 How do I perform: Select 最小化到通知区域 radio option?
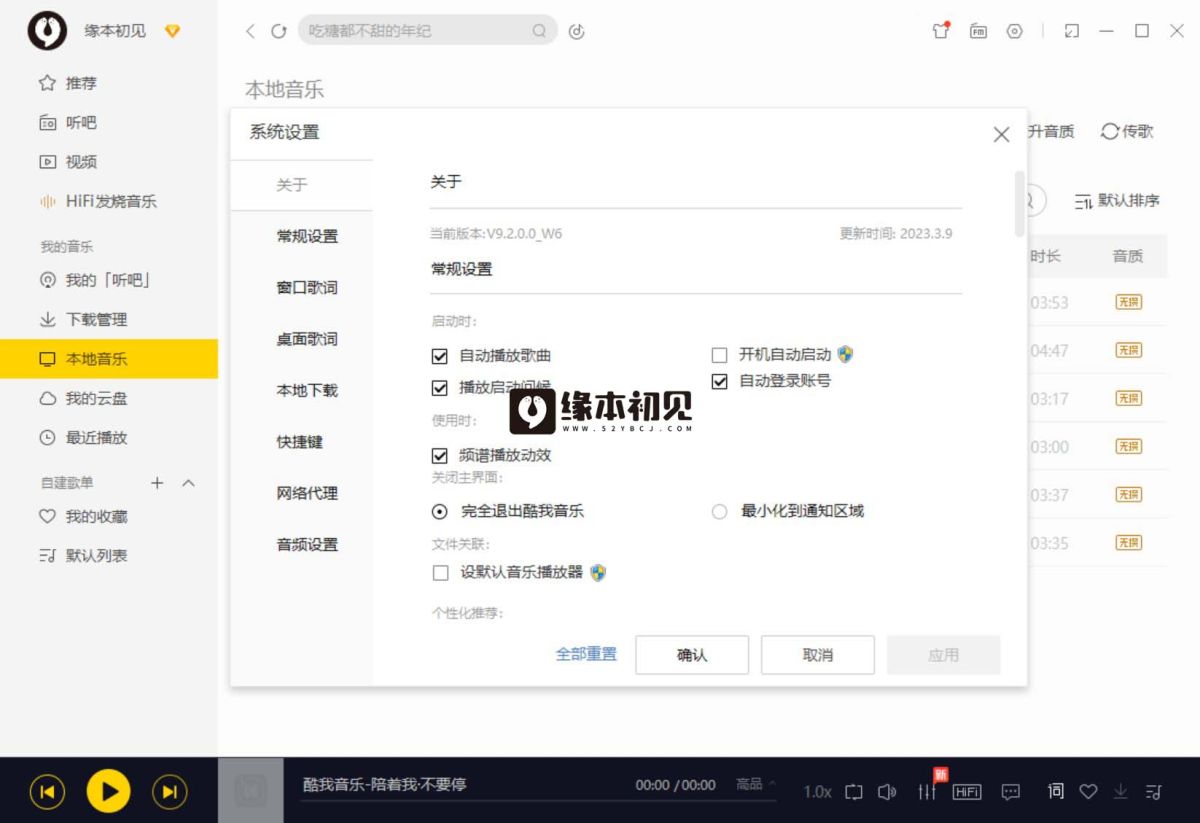tap(719, 511)
